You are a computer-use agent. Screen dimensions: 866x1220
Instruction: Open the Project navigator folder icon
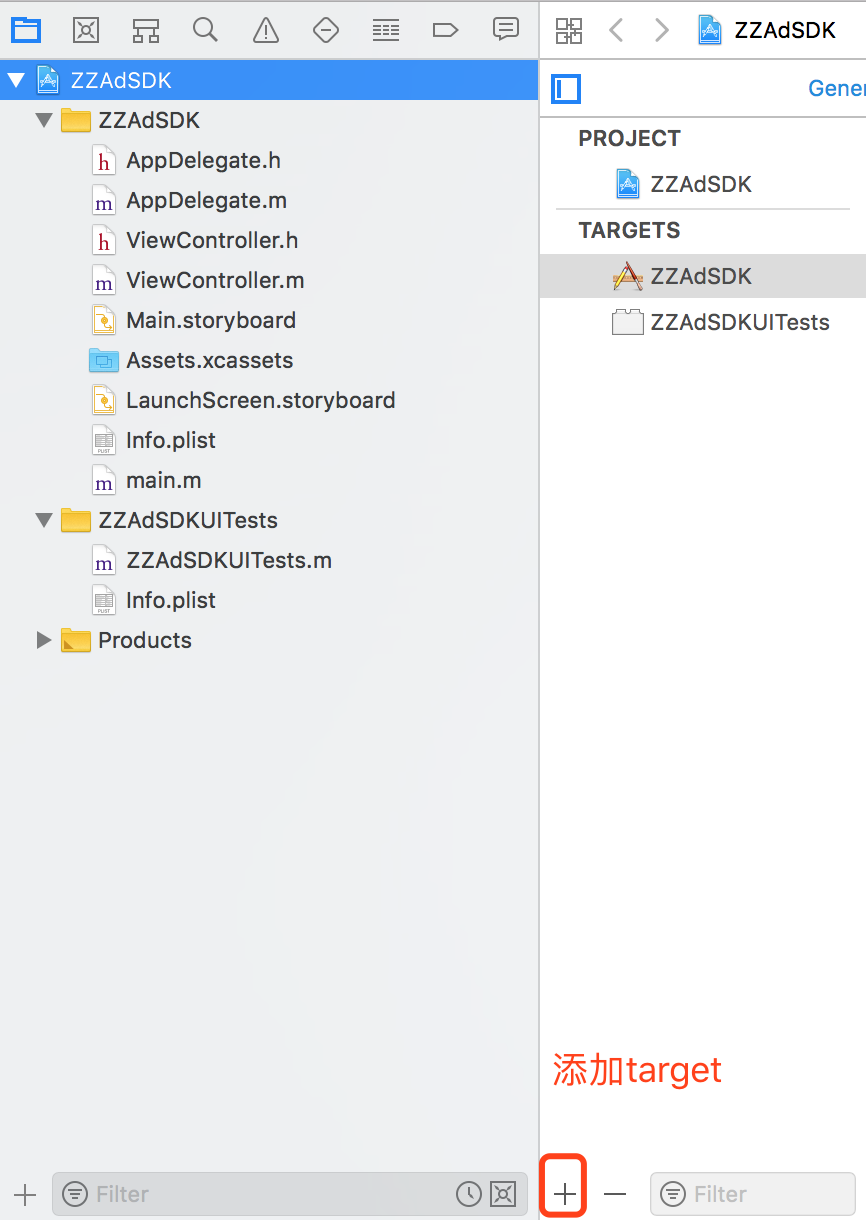pos(26,30)
